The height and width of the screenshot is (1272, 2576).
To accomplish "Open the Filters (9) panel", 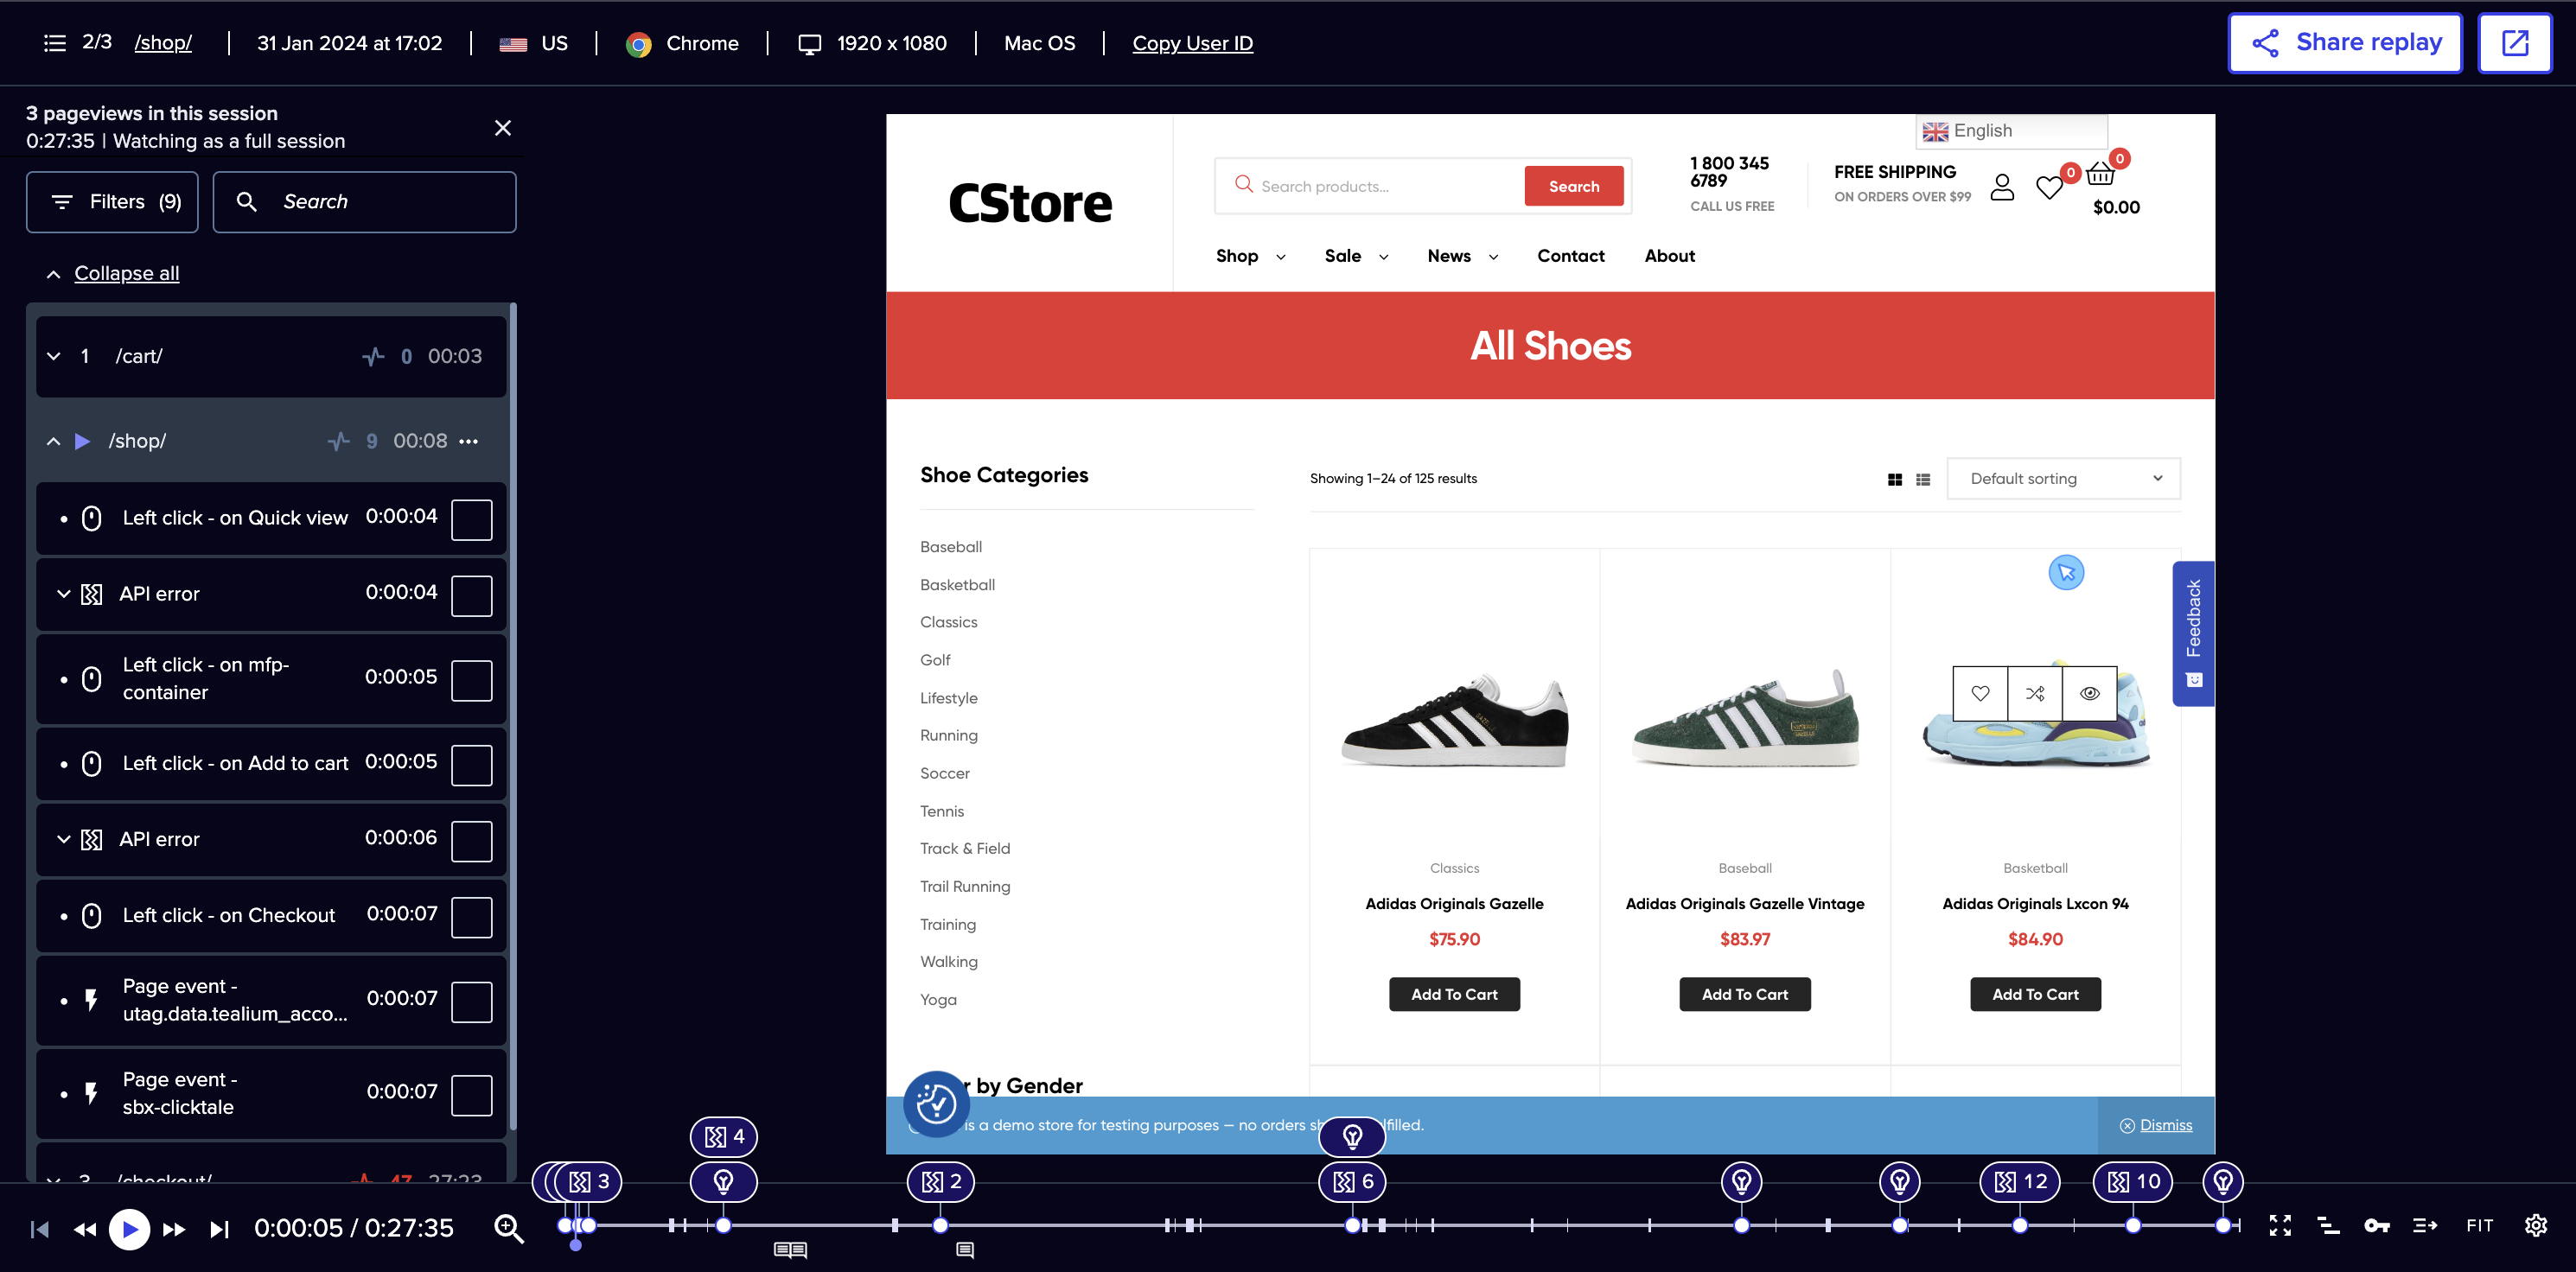I will tap(112, 202).
